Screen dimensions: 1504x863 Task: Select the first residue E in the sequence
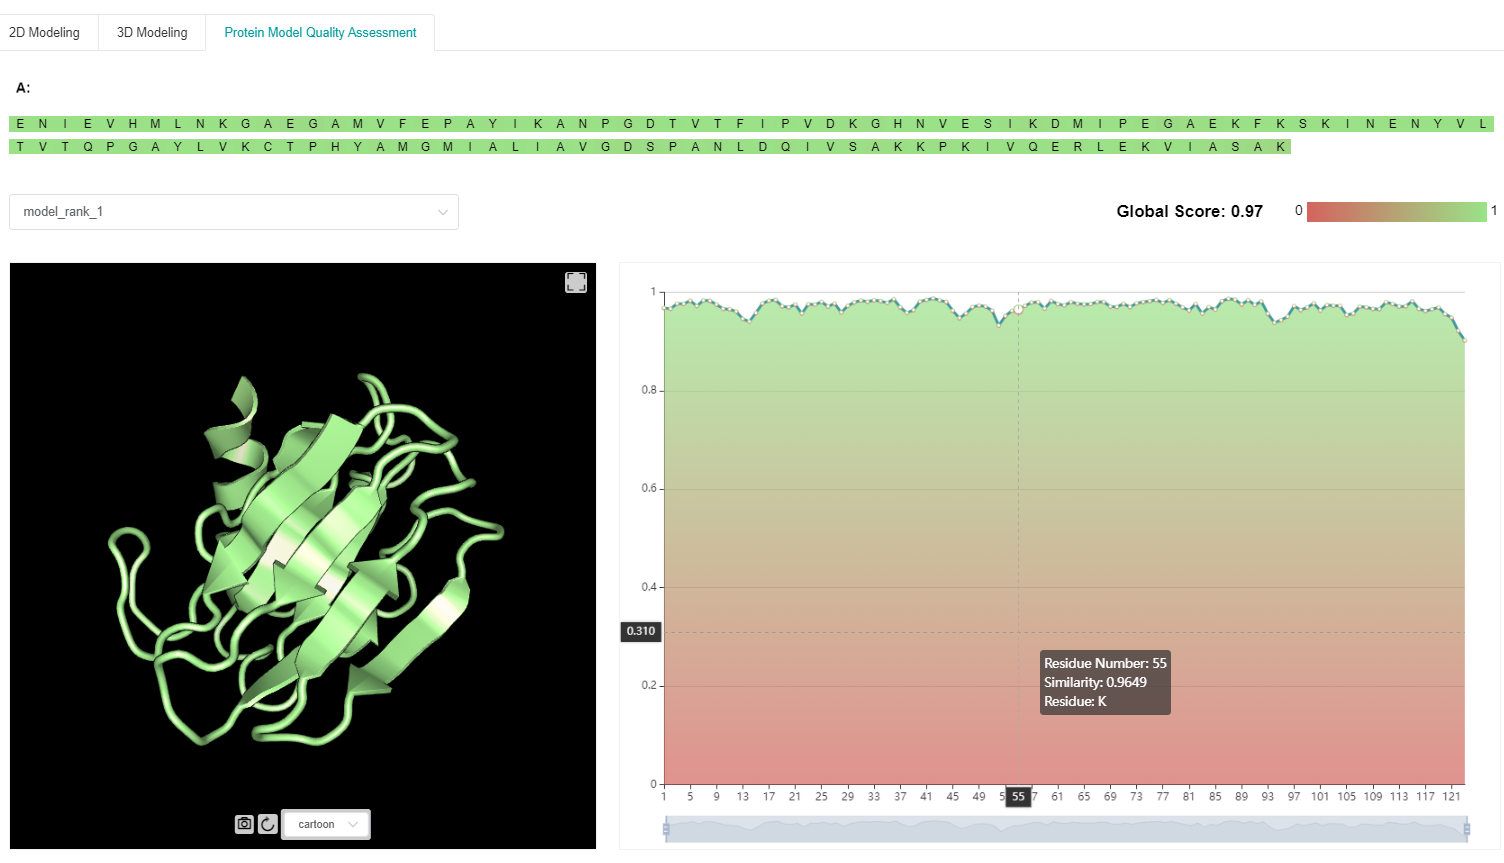[x=20, y=124]
